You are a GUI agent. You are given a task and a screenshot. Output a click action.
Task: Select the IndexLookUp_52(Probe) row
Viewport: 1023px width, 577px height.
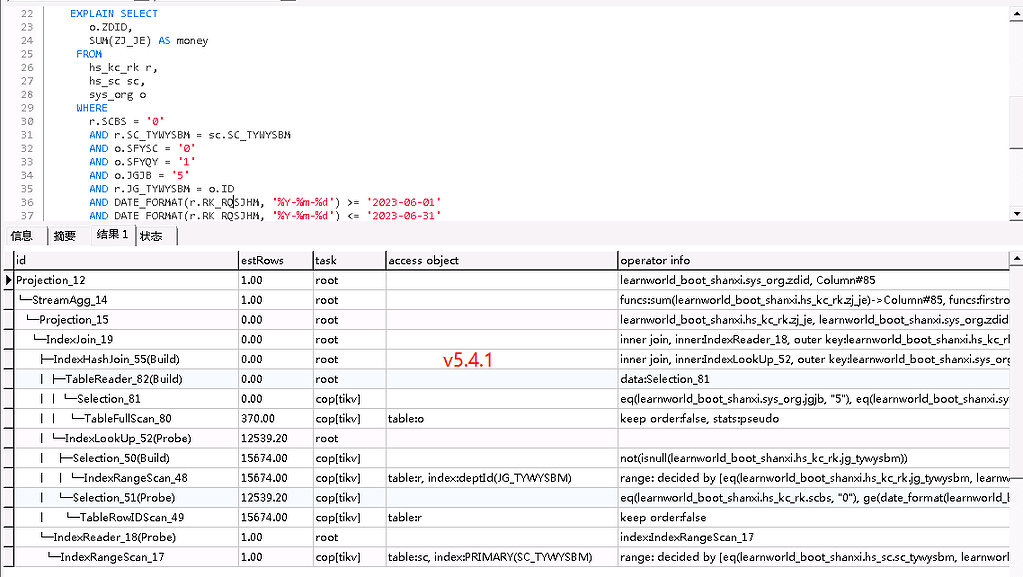click(x=110, y=438)
